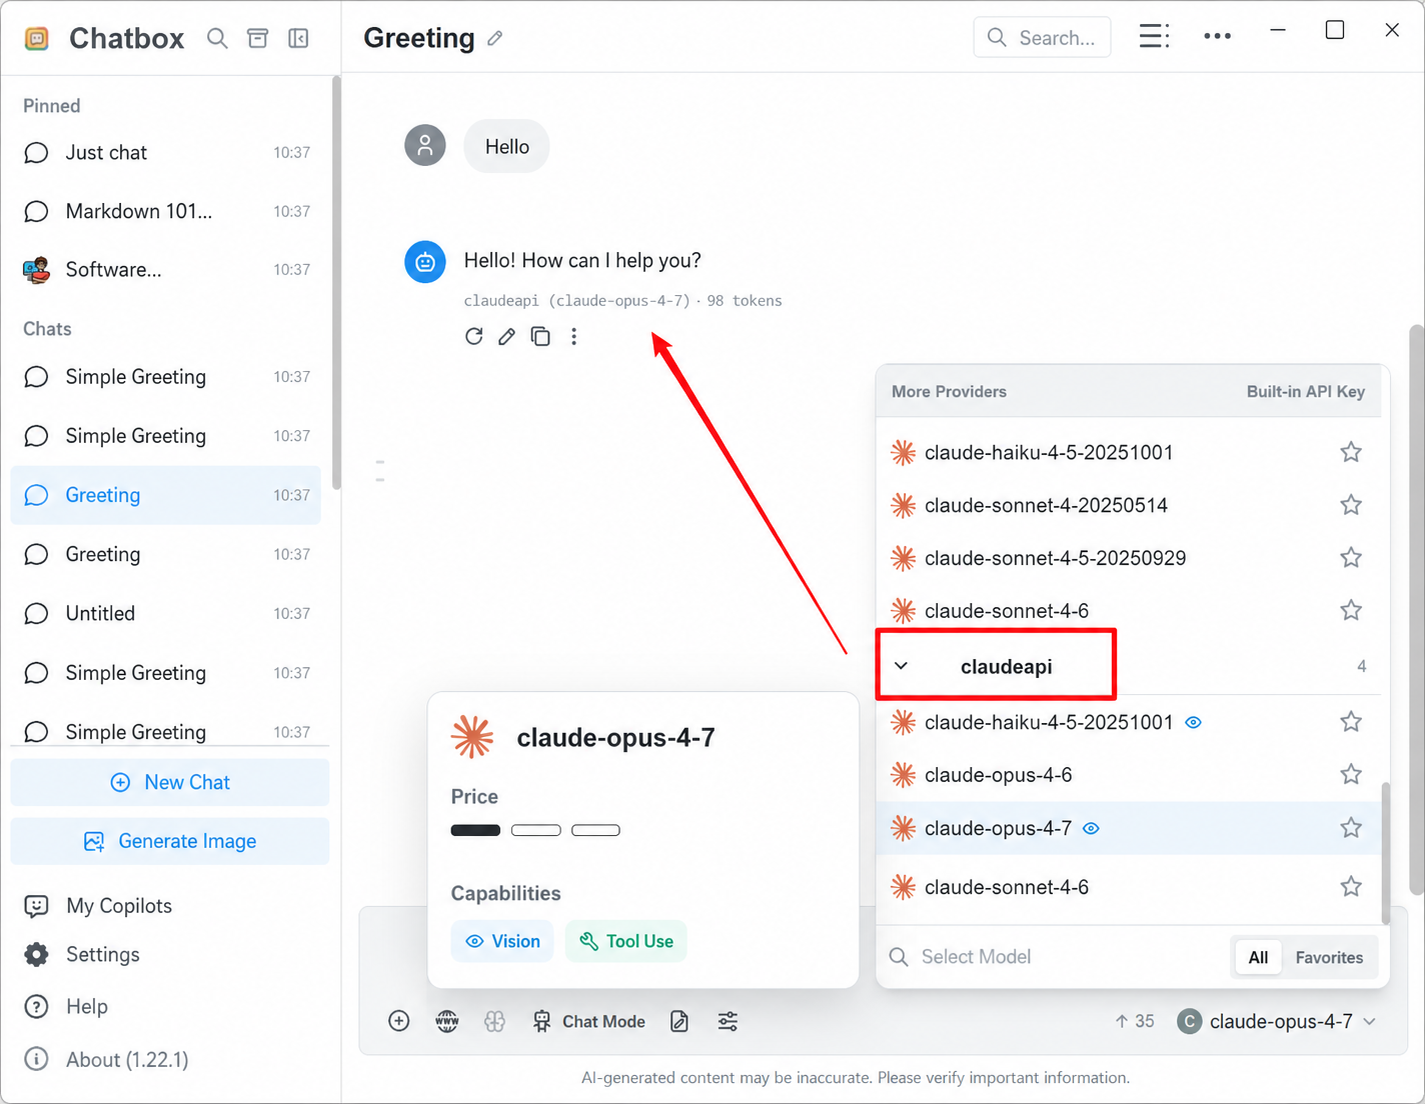Image resolution: width=1425 pixels, height=1104 pixels.
Task: Click the blue assistant robot avatar
Action: pyautogui.click(x=425, y=262)
